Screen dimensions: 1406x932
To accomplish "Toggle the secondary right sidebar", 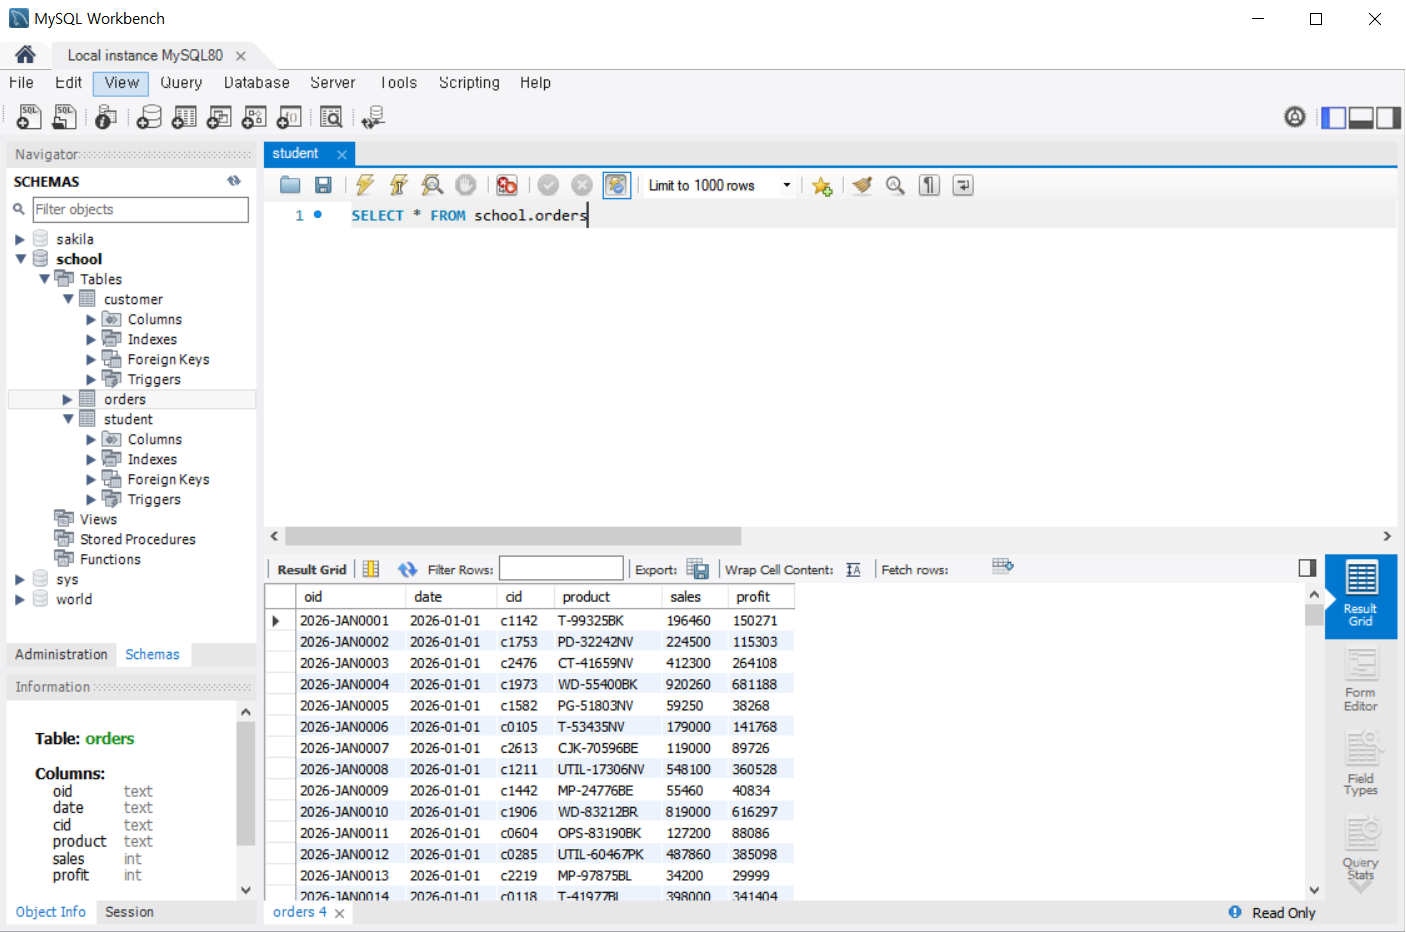I will click(1388, 118).
